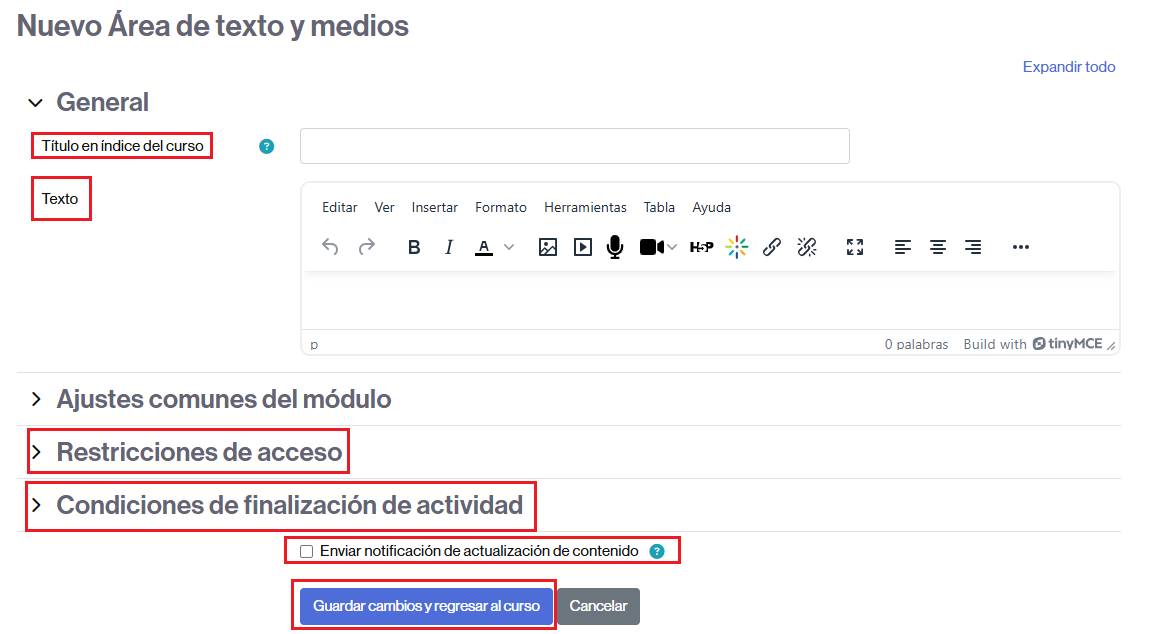This screenshot has height=634, width=1151.
Task: Center align the text
Action: 938,247
